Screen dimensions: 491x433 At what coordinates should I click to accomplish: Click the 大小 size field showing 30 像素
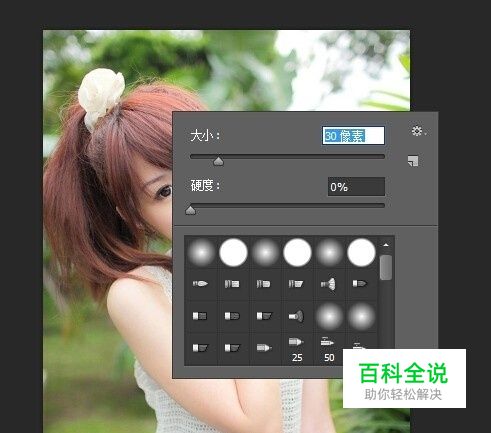click(x=353, y=136)
